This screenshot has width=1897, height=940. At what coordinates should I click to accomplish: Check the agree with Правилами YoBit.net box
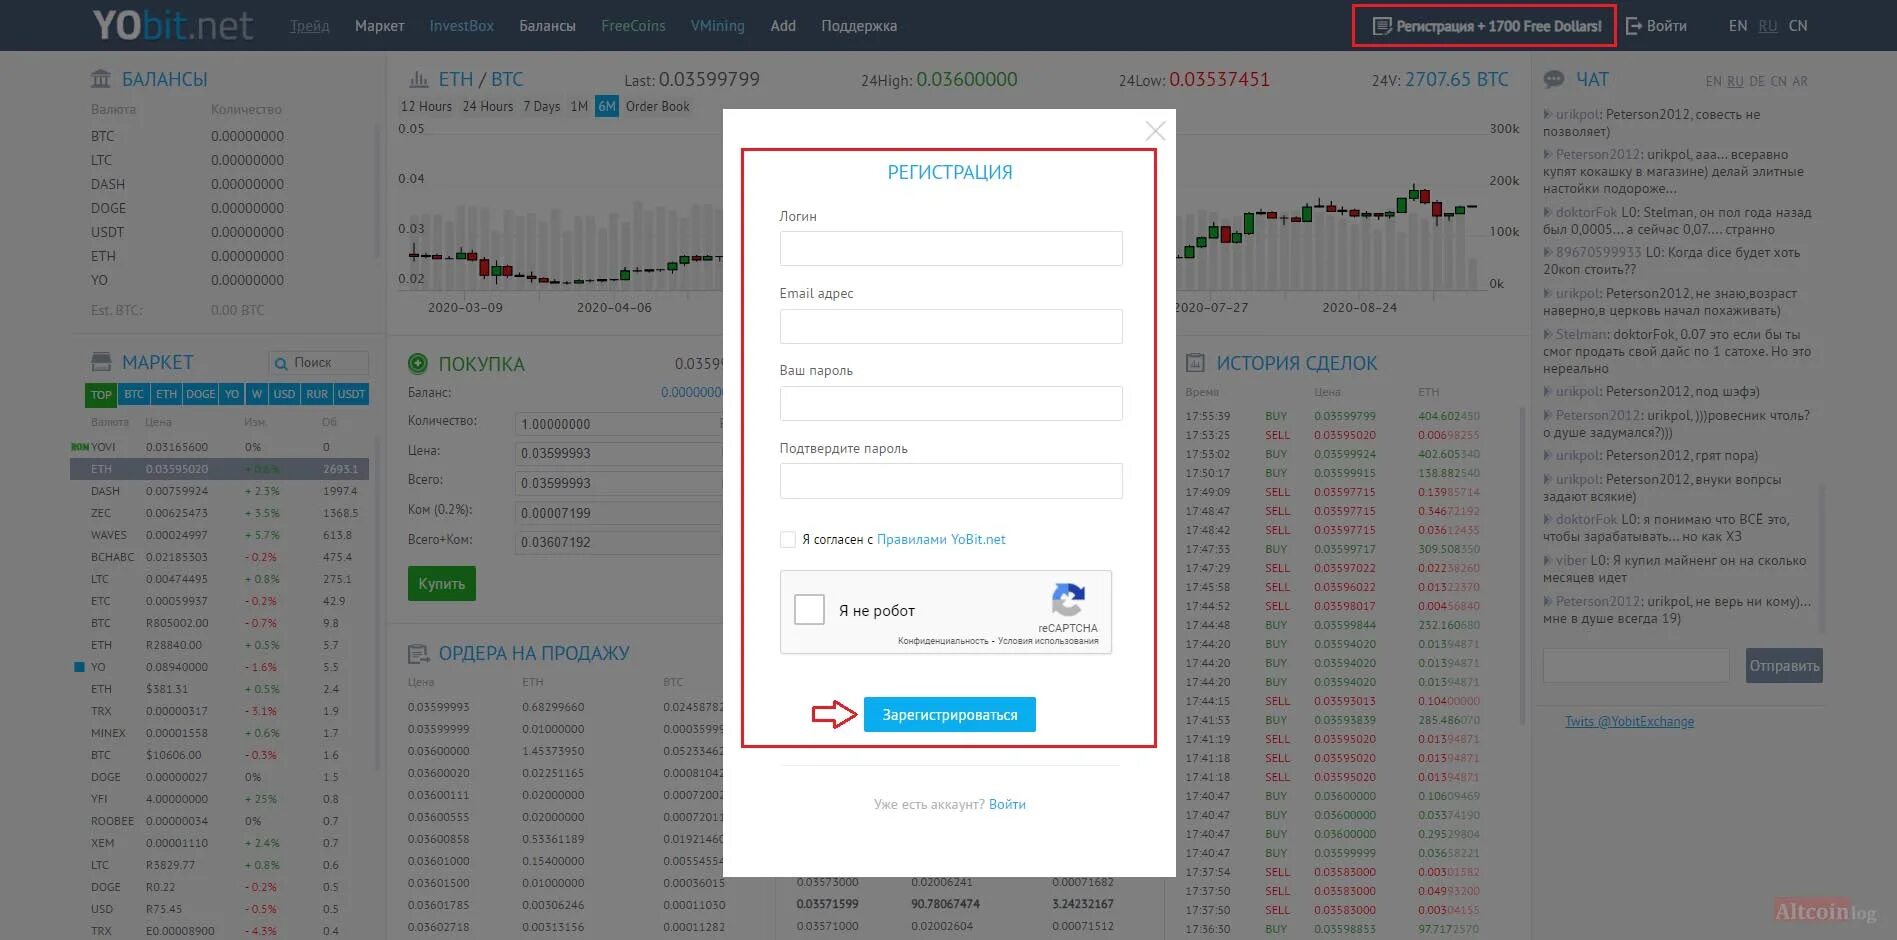tap(788, 539)
